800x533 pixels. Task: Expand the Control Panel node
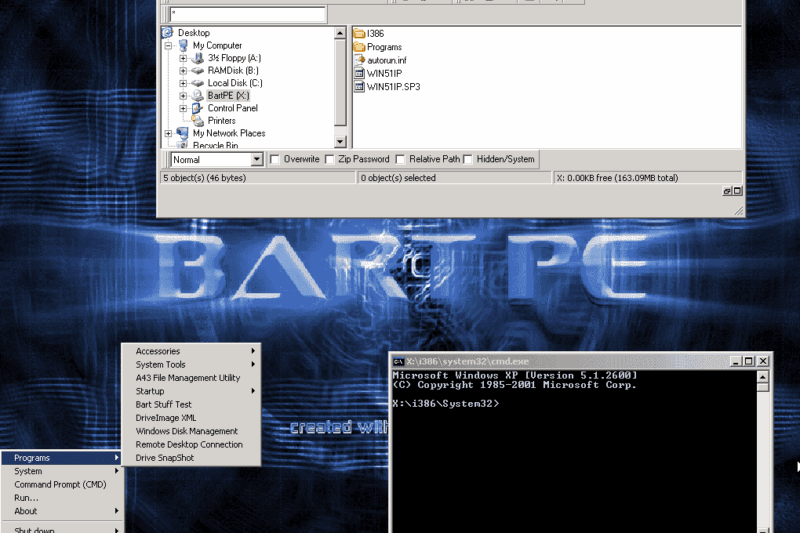pyautogui.click(x=183, y=108)
